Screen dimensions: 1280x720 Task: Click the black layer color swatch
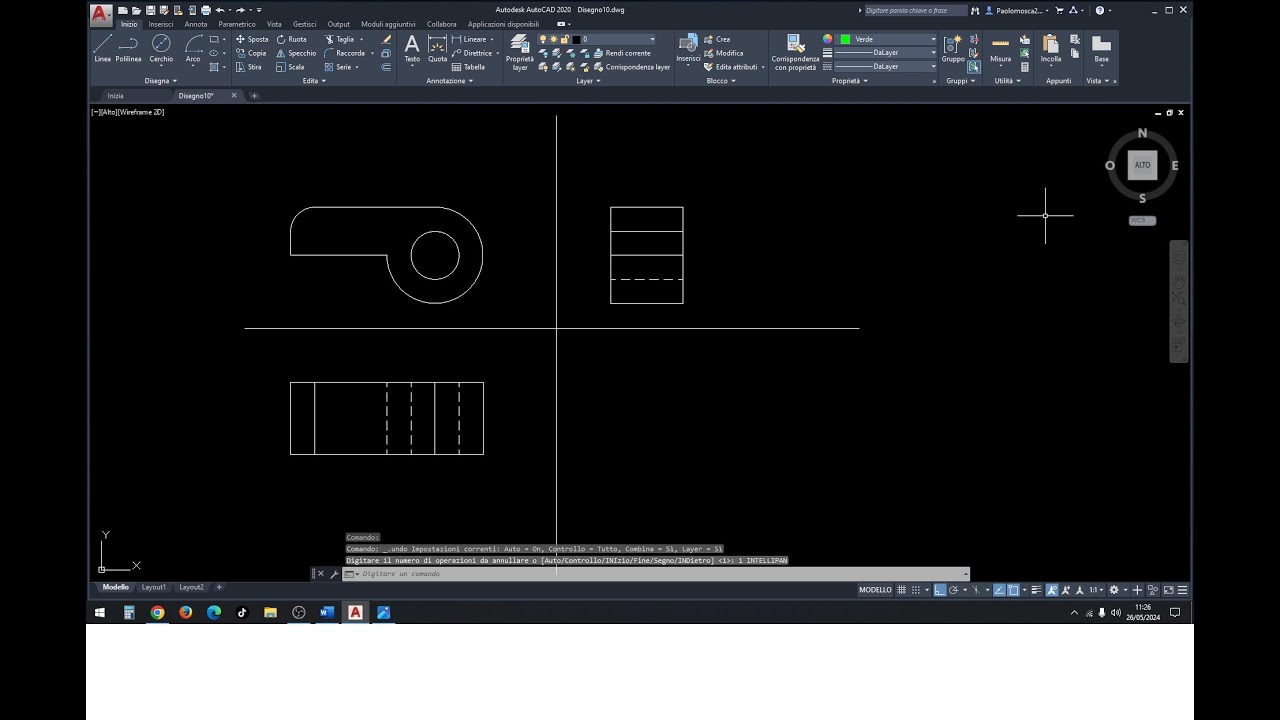point(576,39)
